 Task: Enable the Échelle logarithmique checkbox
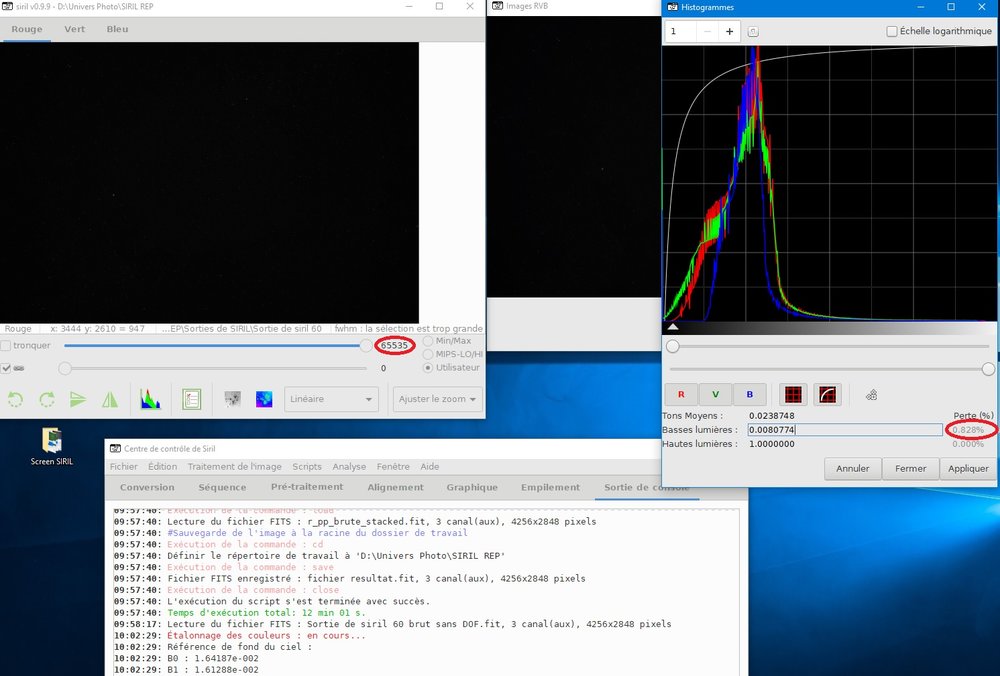[892, 31]
